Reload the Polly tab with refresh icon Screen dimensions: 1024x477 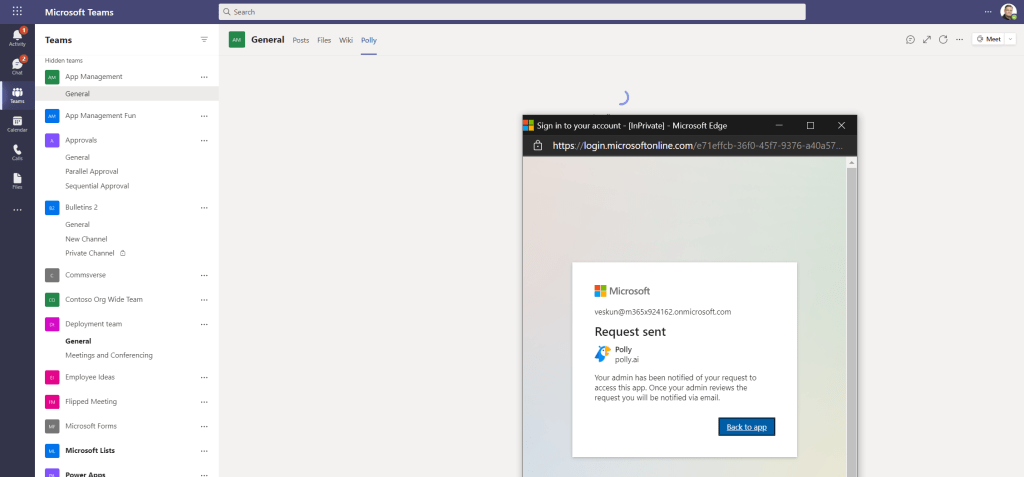943,40
